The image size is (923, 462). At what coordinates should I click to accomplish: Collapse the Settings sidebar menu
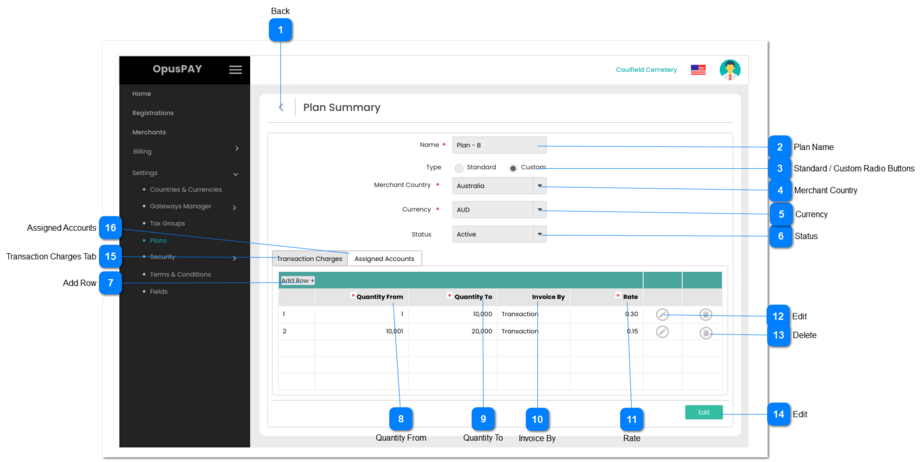point(235,174)
